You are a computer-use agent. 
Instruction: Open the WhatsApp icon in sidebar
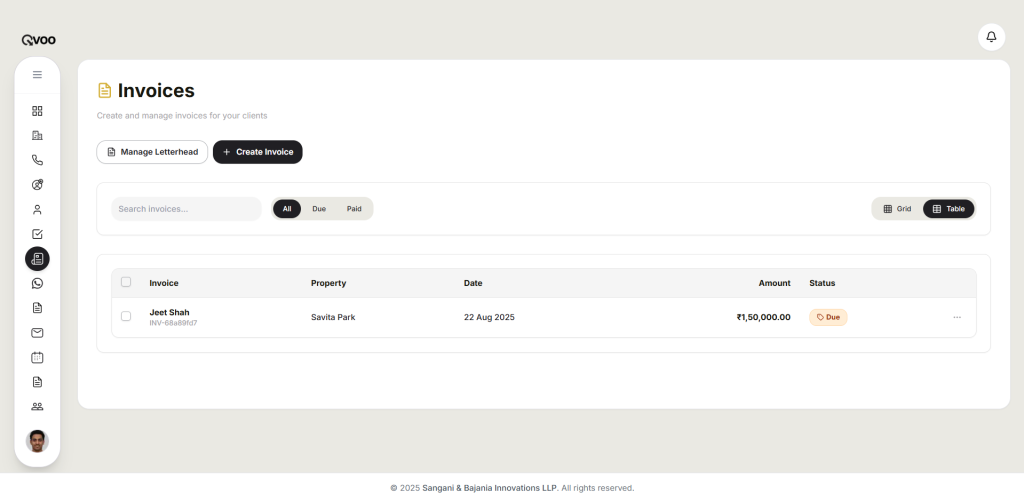tap(37, 283)
